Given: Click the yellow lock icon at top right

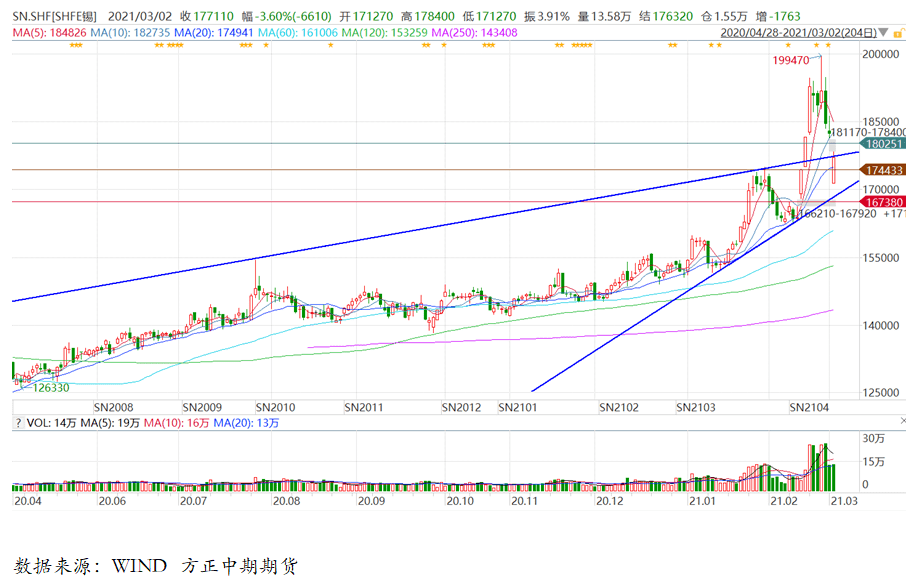Looking at the screenshot, I should (x=899, y=32).
